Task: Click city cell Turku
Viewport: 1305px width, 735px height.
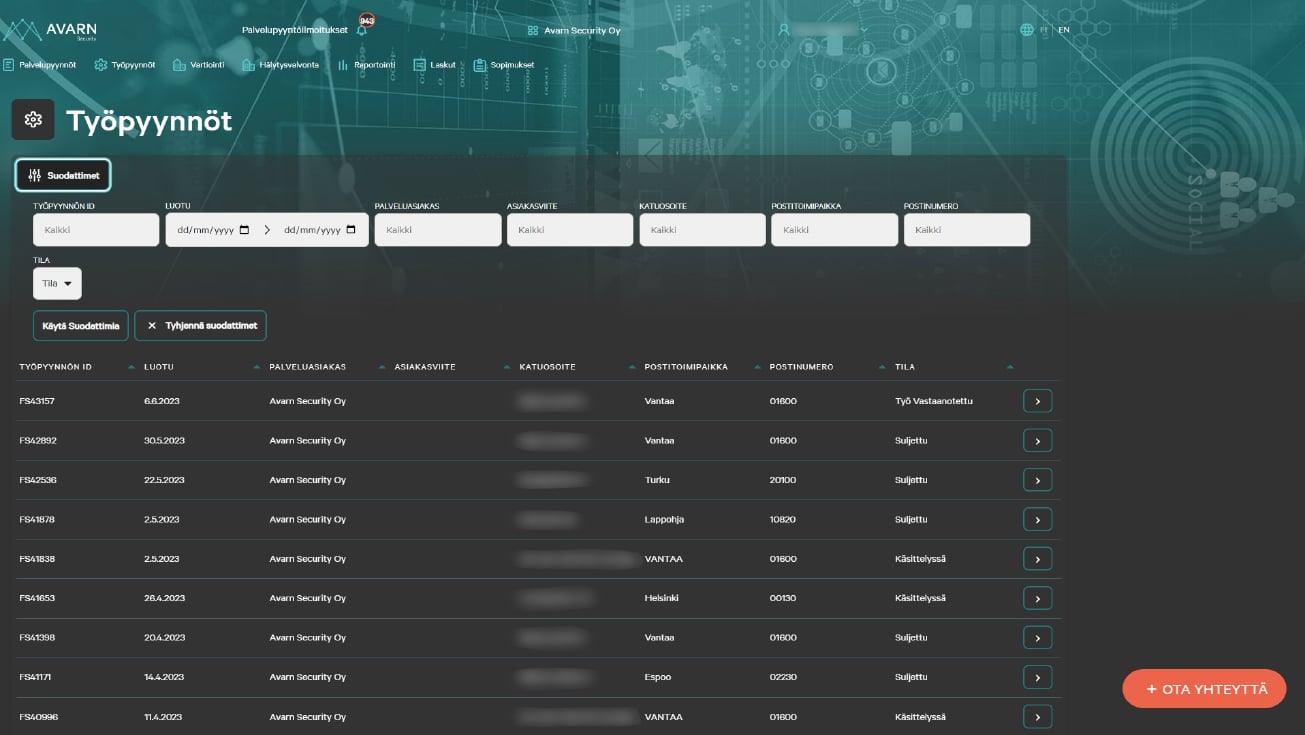Action: pos(657,480)
